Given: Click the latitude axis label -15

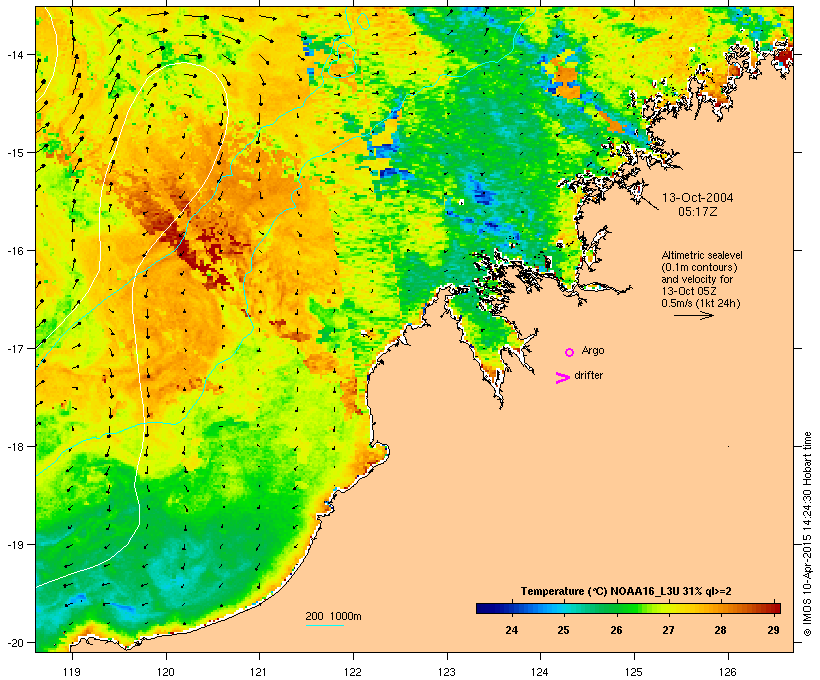Looking at the screenshot, I should click(x=14, y=152).
